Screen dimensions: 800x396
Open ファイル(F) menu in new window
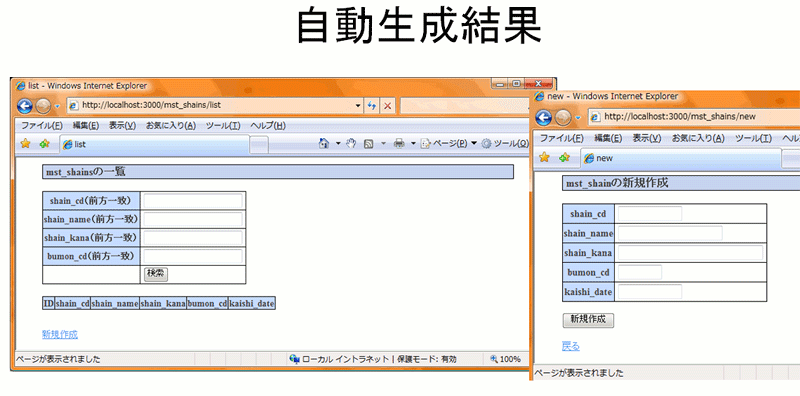click(x=562, y=138)
